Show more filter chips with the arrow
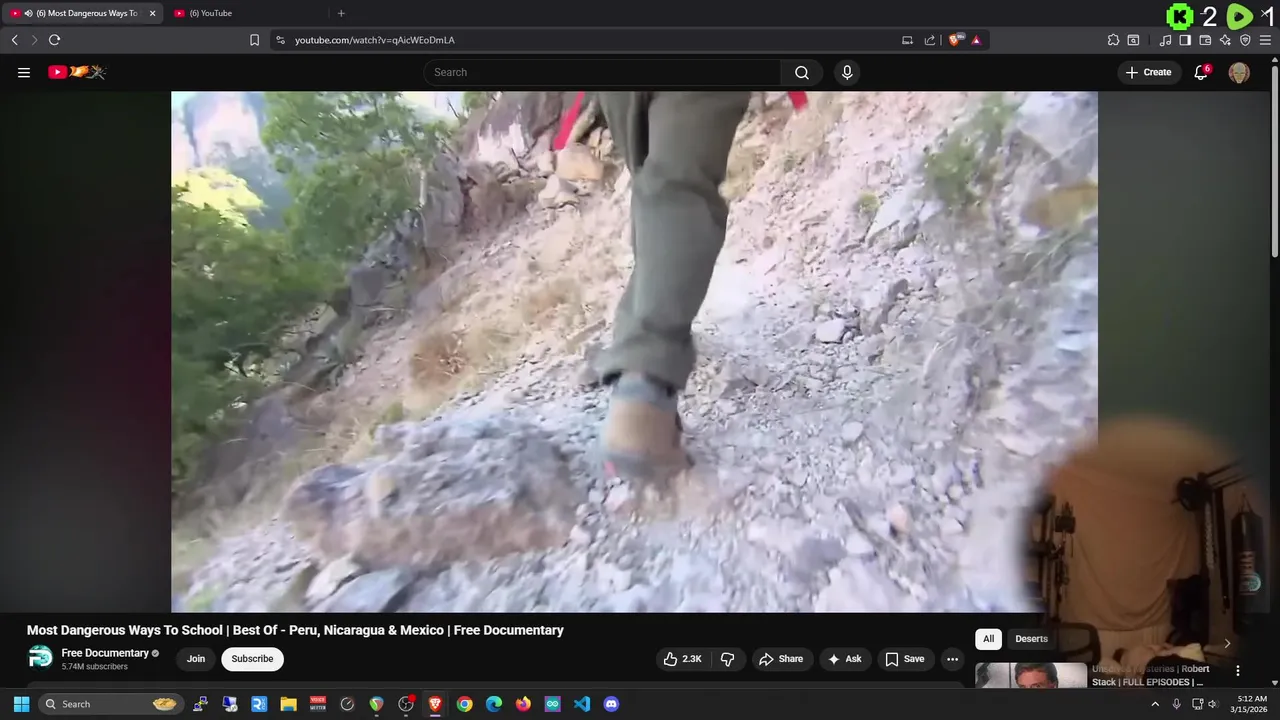 [1227, 643]
